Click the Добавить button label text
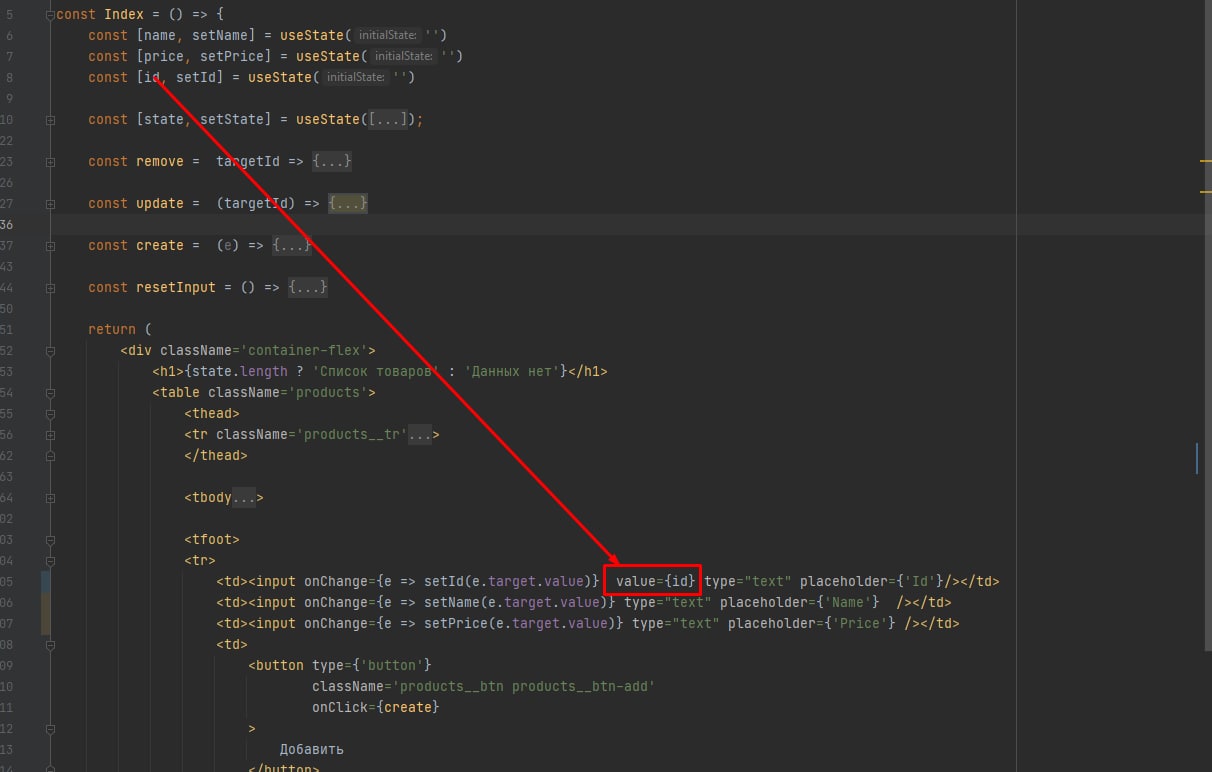Screen dimensions: 1212x772 click(312, 749)
